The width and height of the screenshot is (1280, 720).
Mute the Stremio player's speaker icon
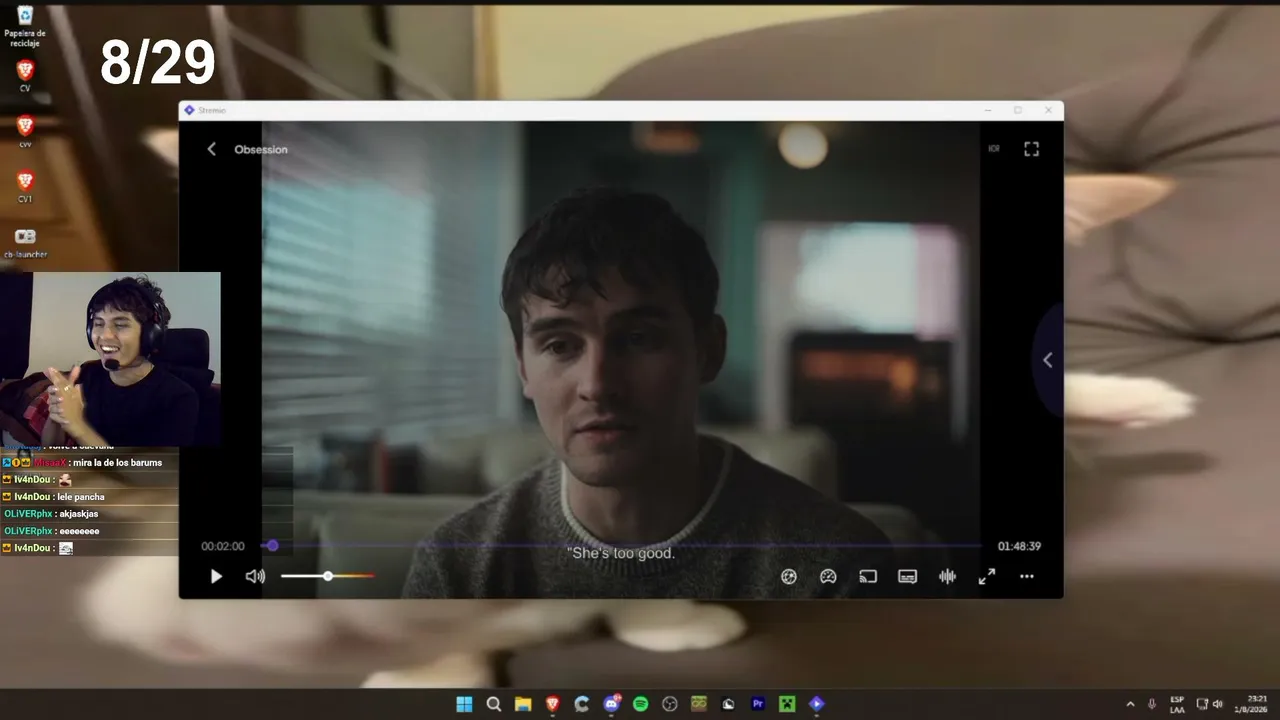pyautogui.click(x=255, y=576)
